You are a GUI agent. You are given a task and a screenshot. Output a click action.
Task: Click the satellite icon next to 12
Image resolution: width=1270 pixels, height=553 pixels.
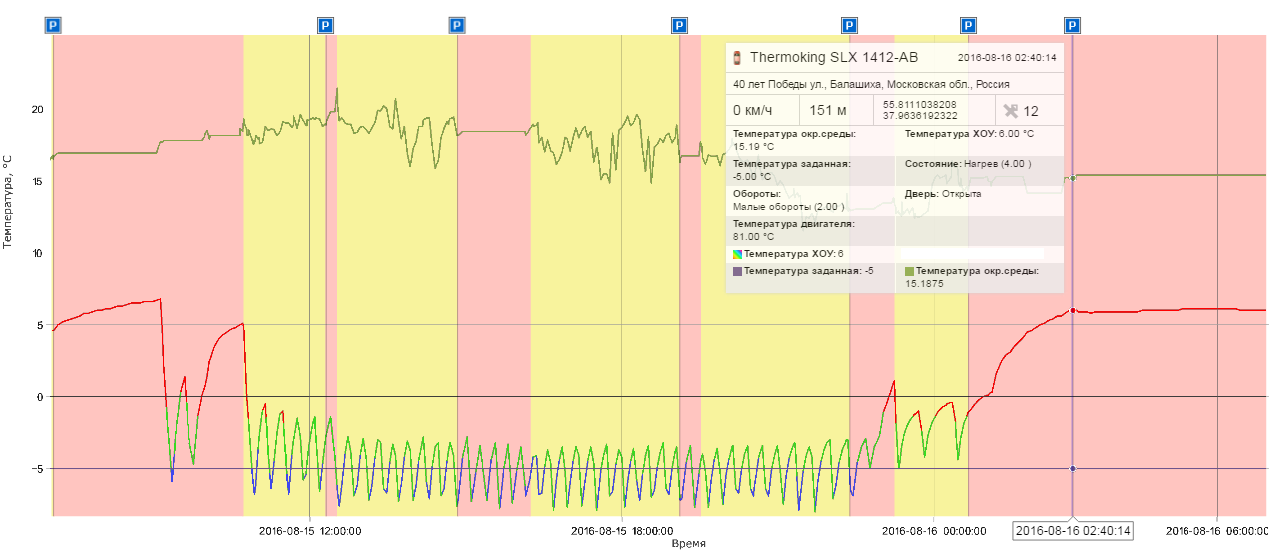click(1010, 111)
